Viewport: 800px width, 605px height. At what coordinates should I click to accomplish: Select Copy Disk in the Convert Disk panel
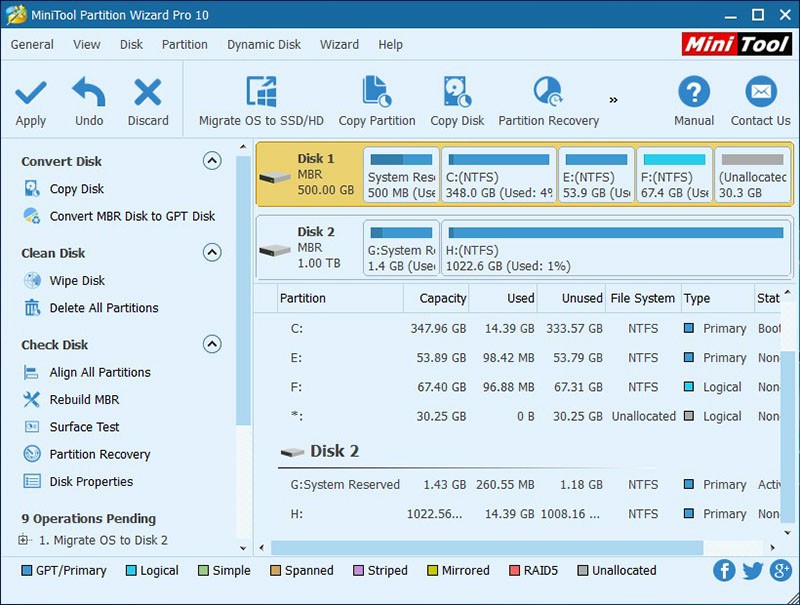[x=77, y=189]
